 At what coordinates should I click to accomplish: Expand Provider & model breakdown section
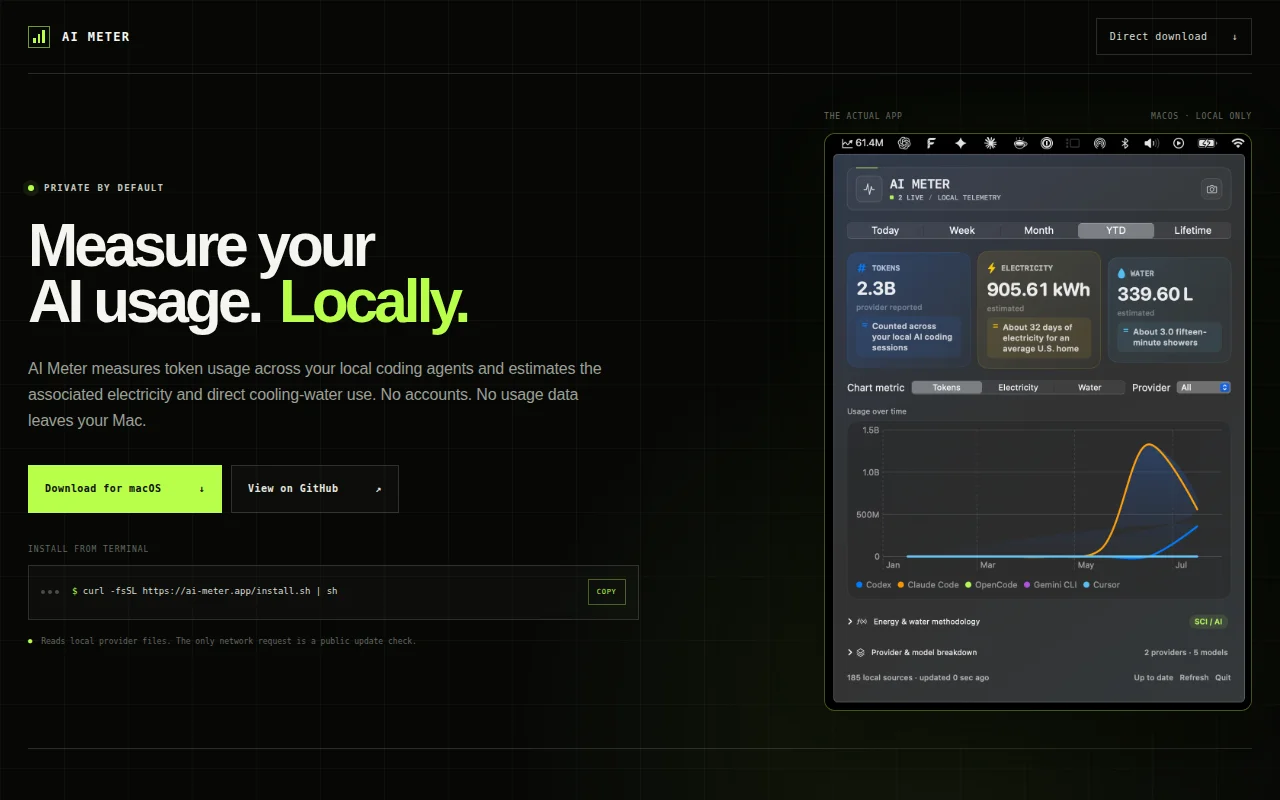[912, 652]
